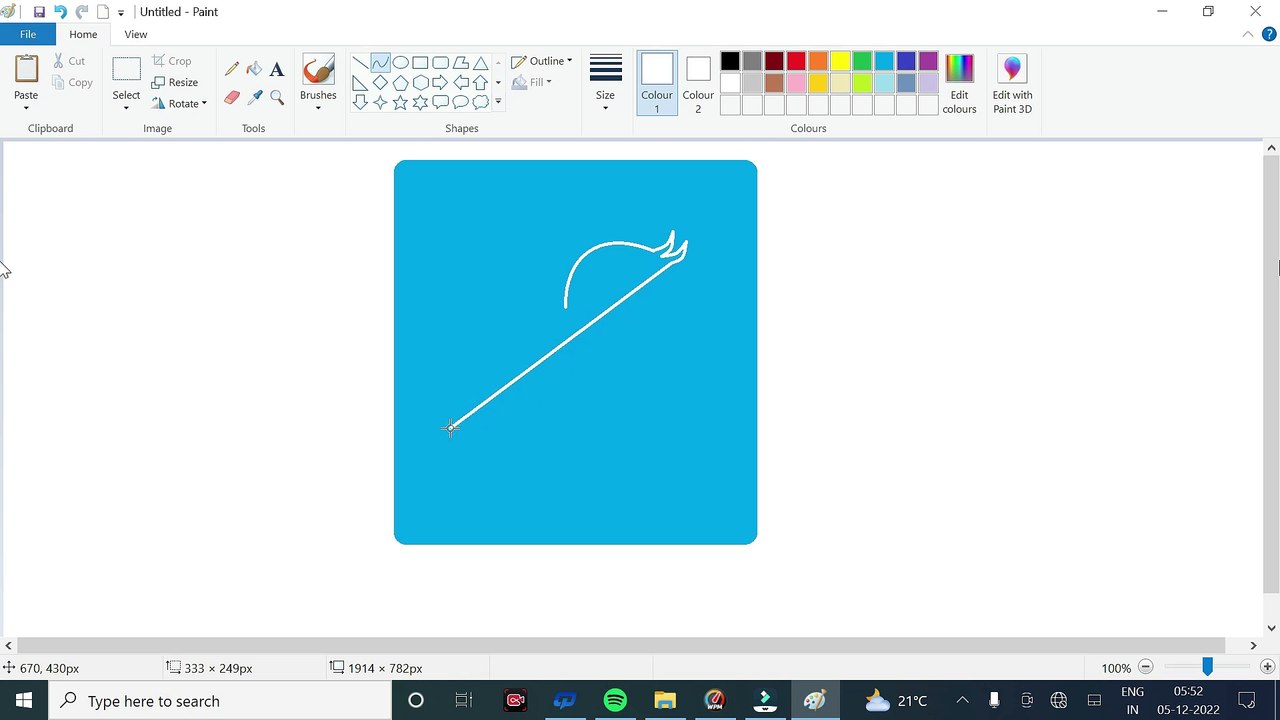This screenshot has width=1280, height=720.
Task: Select the Pencil tool
Action: click(232, 69)
